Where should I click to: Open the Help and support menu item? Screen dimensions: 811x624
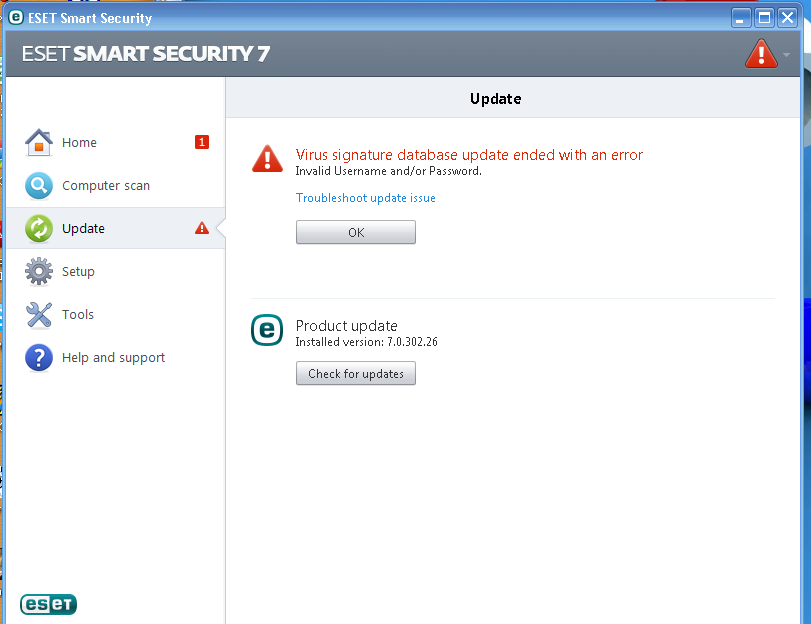(x=113, y=358)
